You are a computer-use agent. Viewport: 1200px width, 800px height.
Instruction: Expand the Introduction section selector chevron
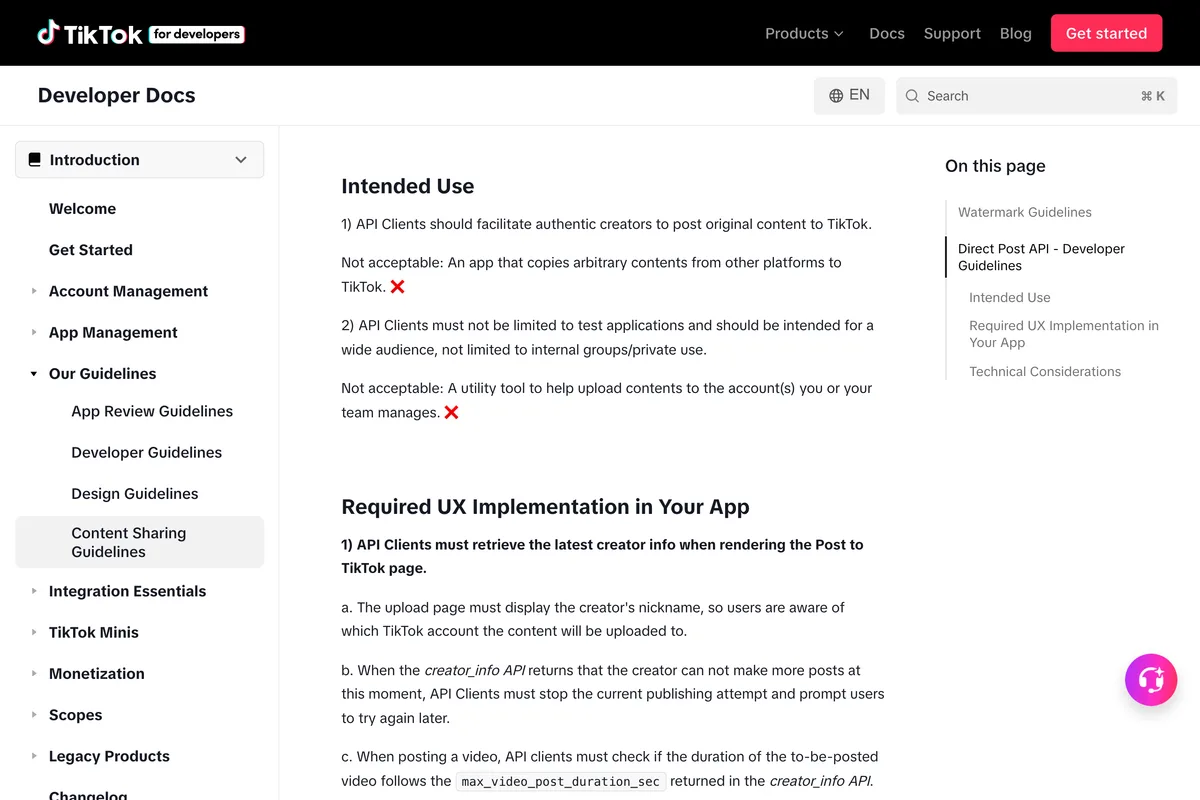coord(241,160)
